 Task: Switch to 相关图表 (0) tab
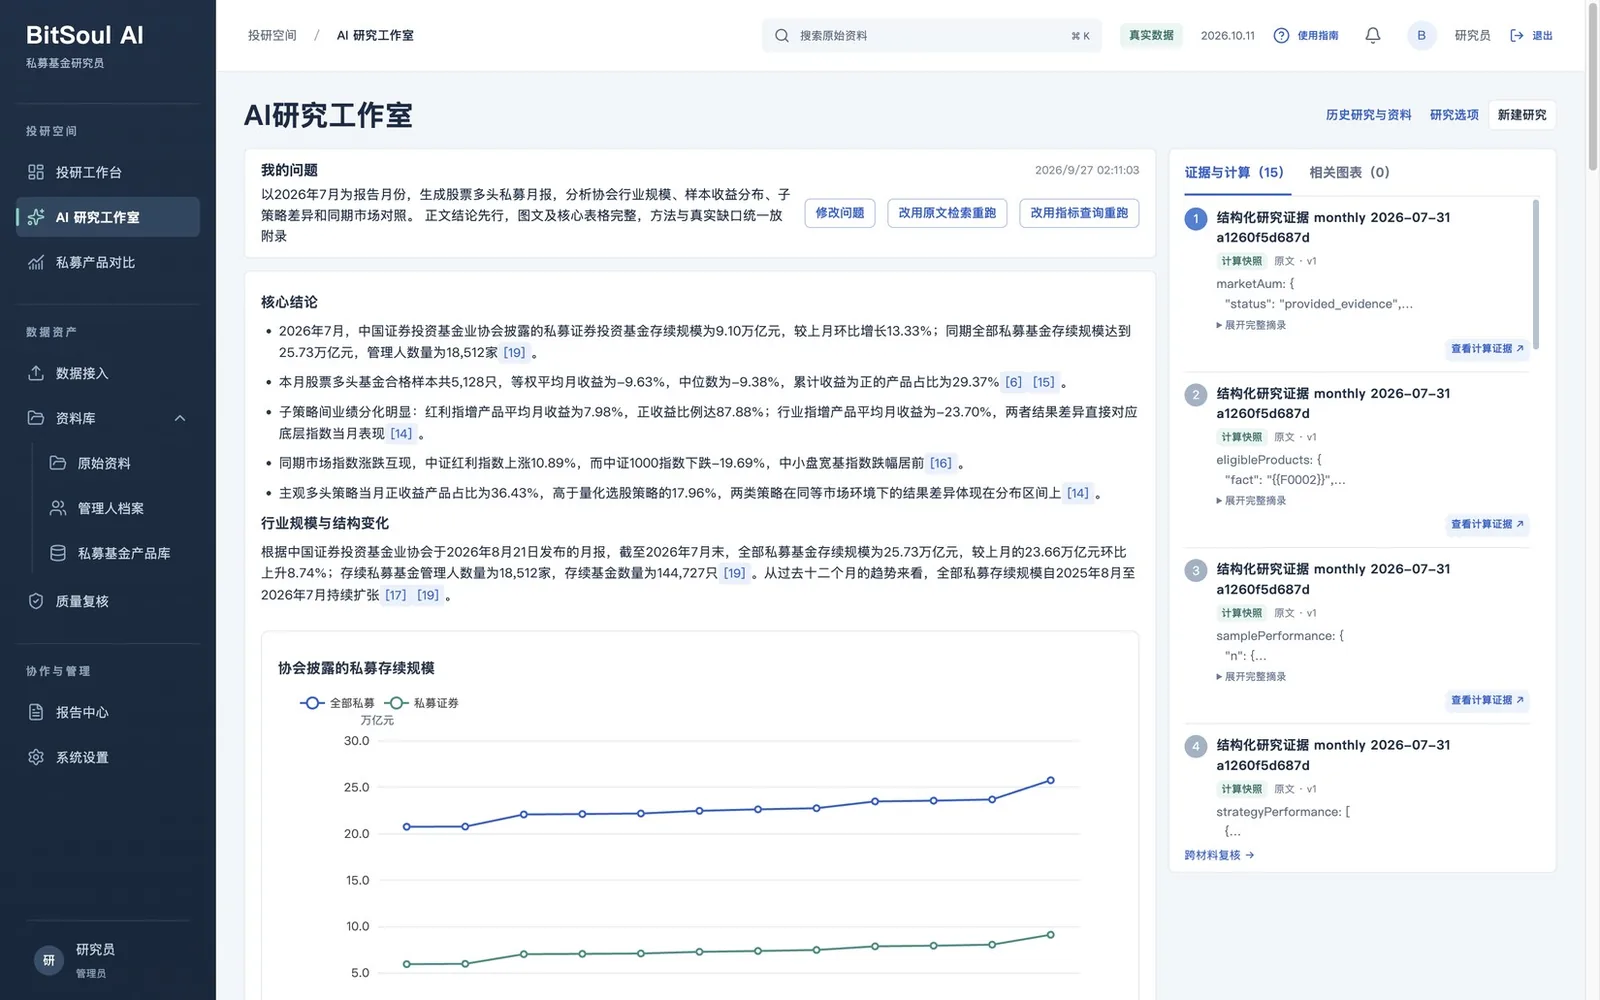(x=1349, y=172)
